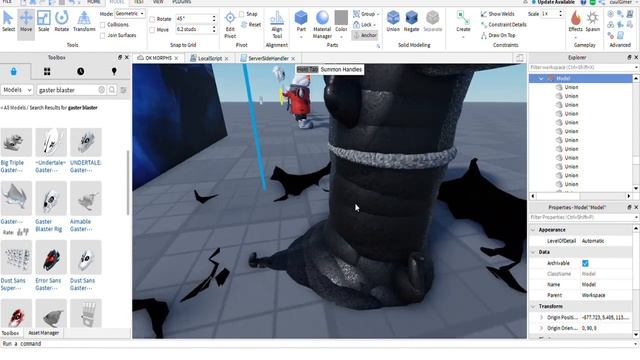Activate the Rotate tool
The width and height of the screenshot is (640, 360).
(62, 22)
